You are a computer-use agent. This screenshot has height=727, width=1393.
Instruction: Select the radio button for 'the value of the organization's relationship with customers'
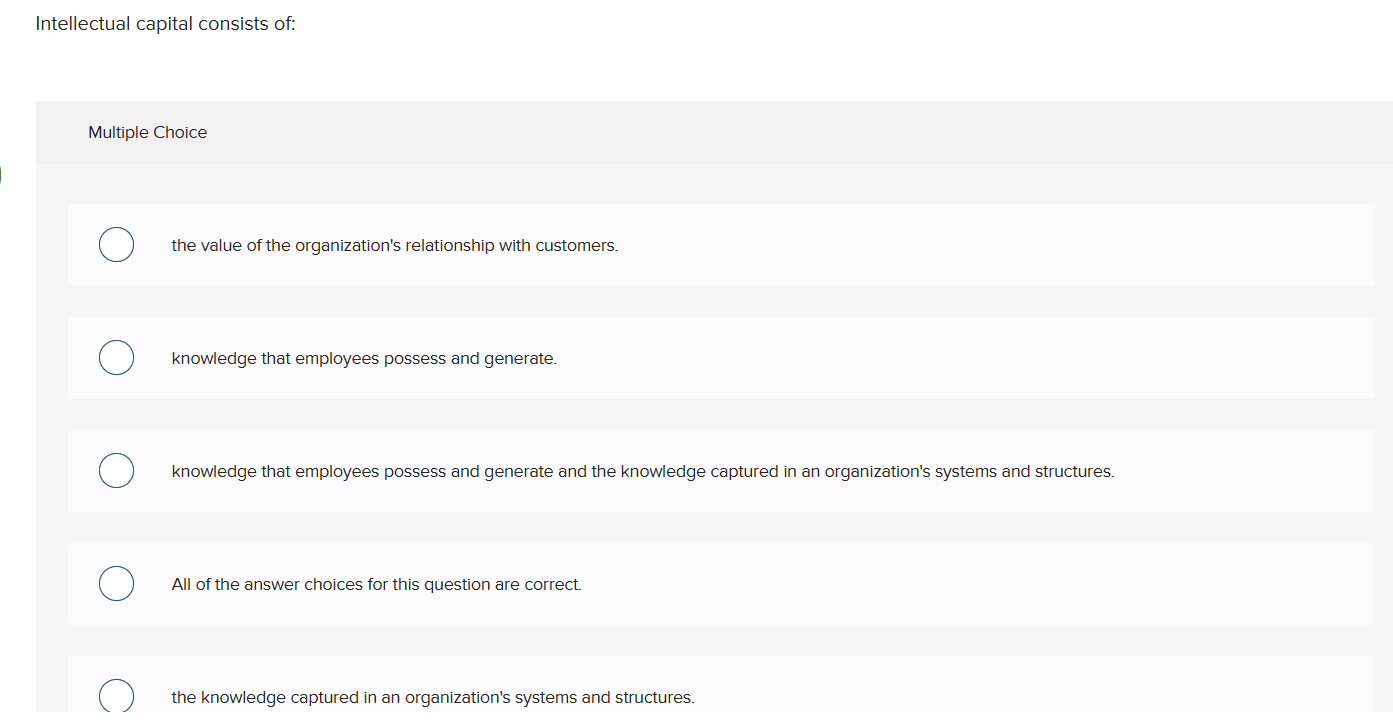coord(116,244)
